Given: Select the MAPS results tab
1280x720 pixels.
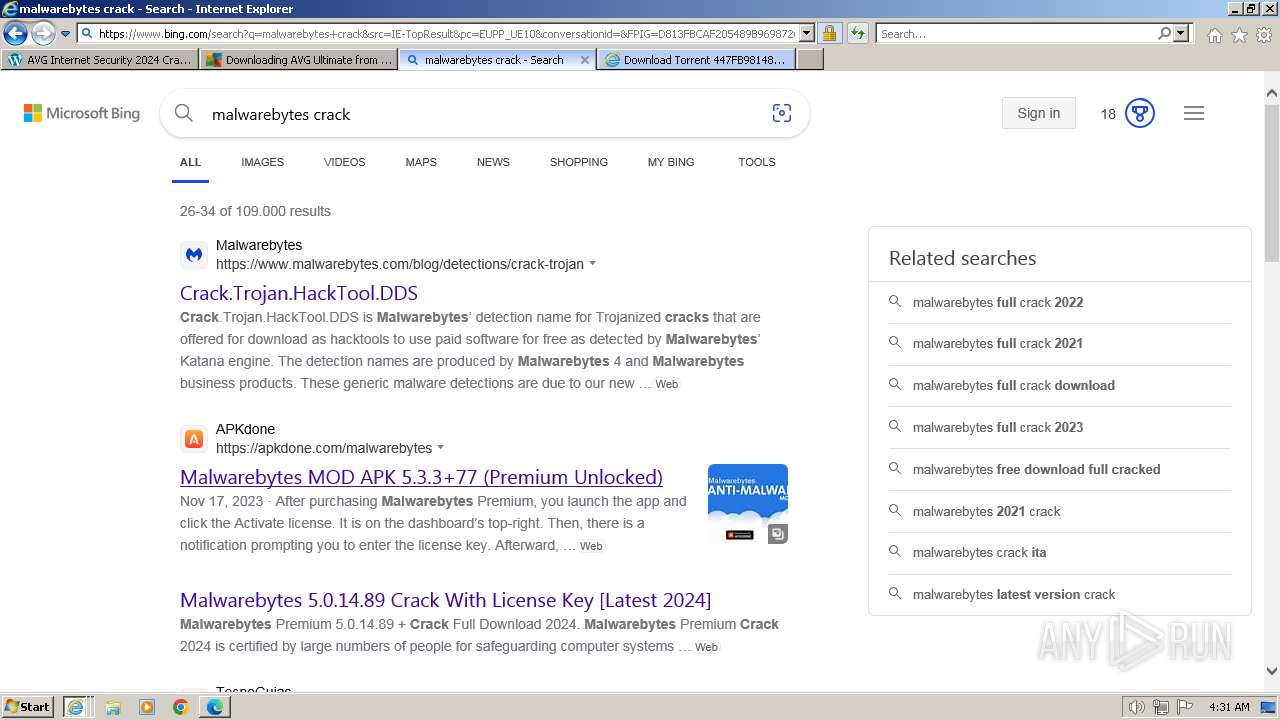Looking at the screenshot, I should pos(421,162).
